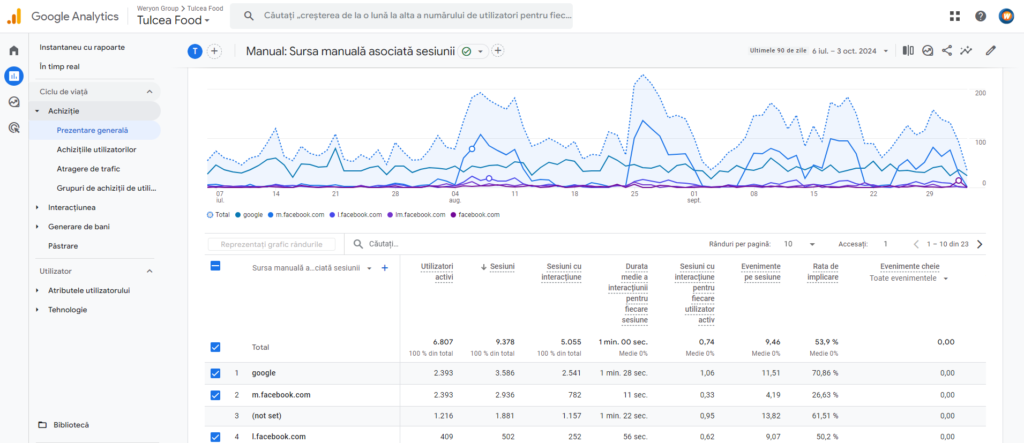Open the rows per page dropdown

pyautogui.click(x=800, y=244)
